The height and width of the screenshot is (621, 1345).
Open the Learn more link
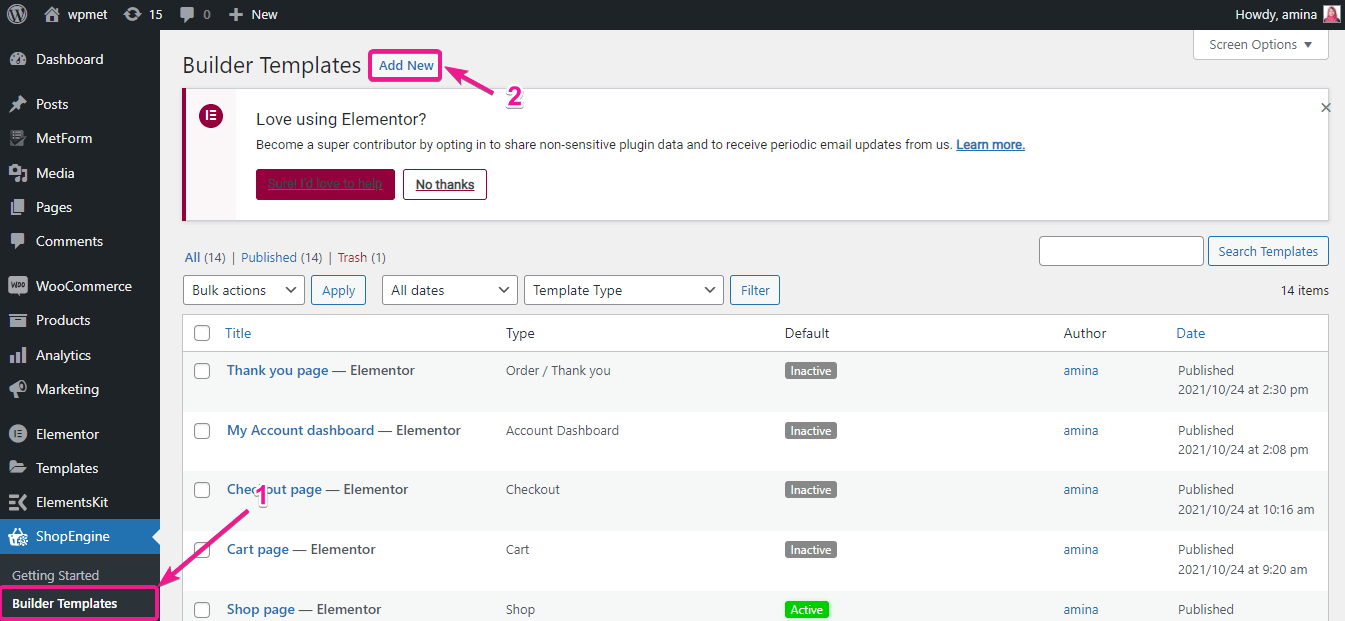pyautogui.click(x=990, y=144)
